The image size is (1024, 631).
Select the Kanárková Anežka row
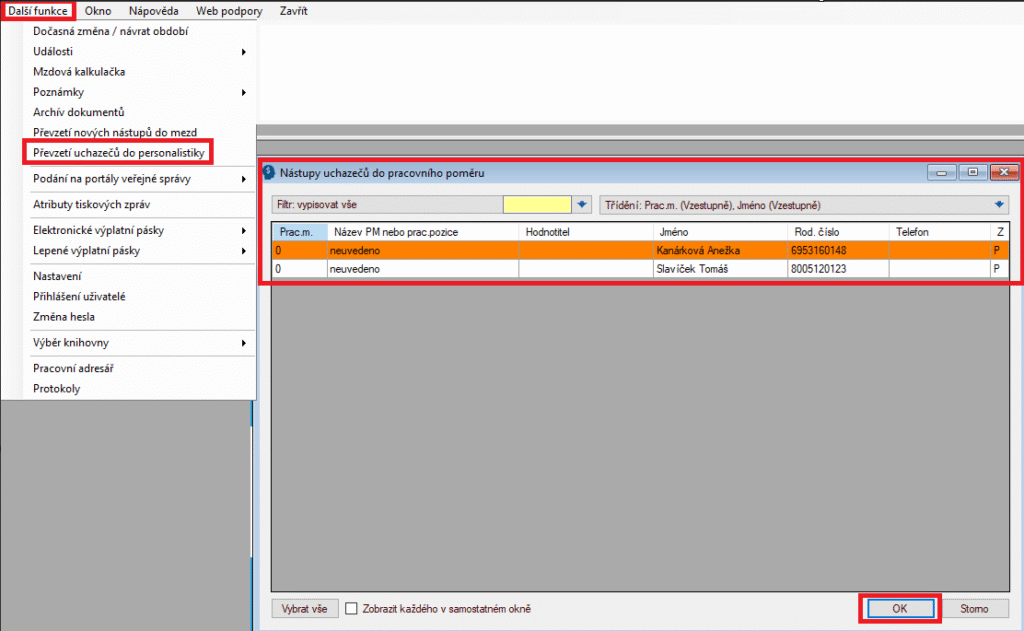[x=640, y=251]
